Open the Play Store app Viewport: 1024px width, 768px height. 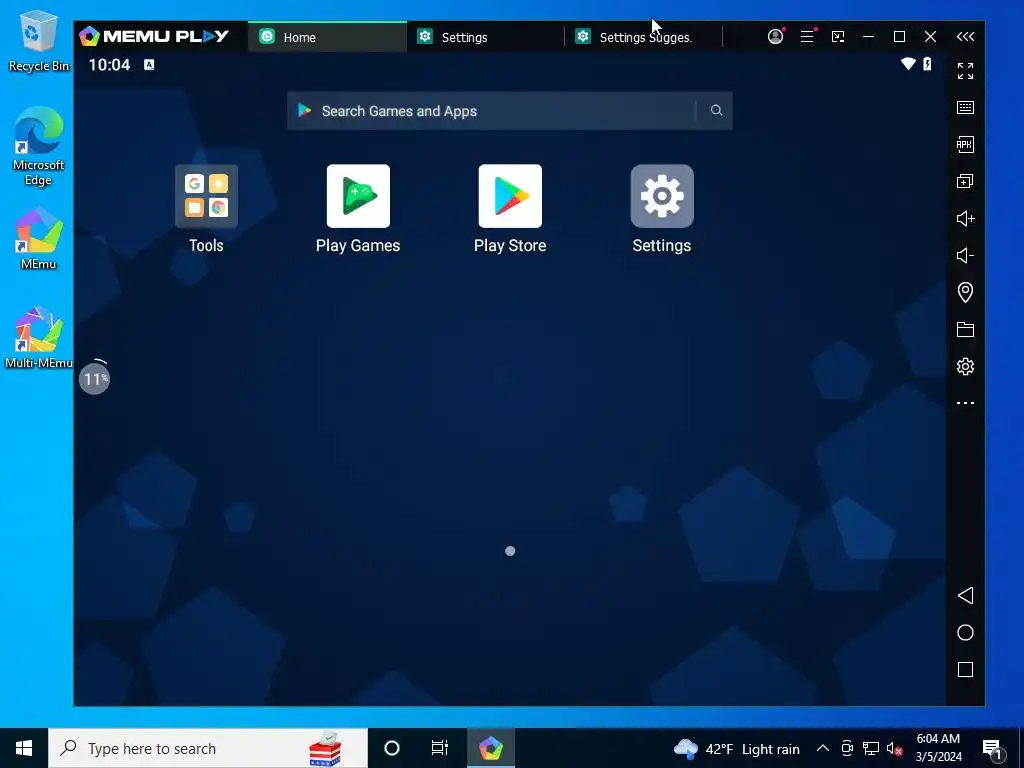pos(510,196)
